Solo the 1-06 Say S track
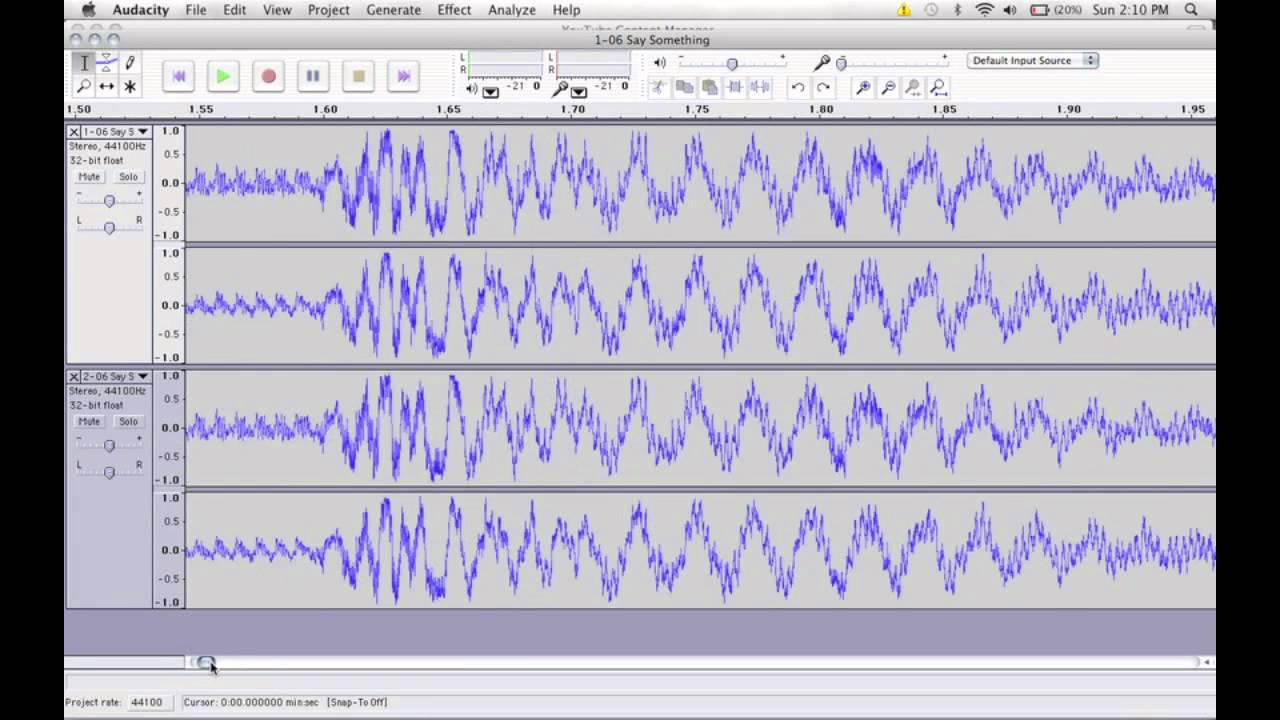 click(x=128, y=177)
